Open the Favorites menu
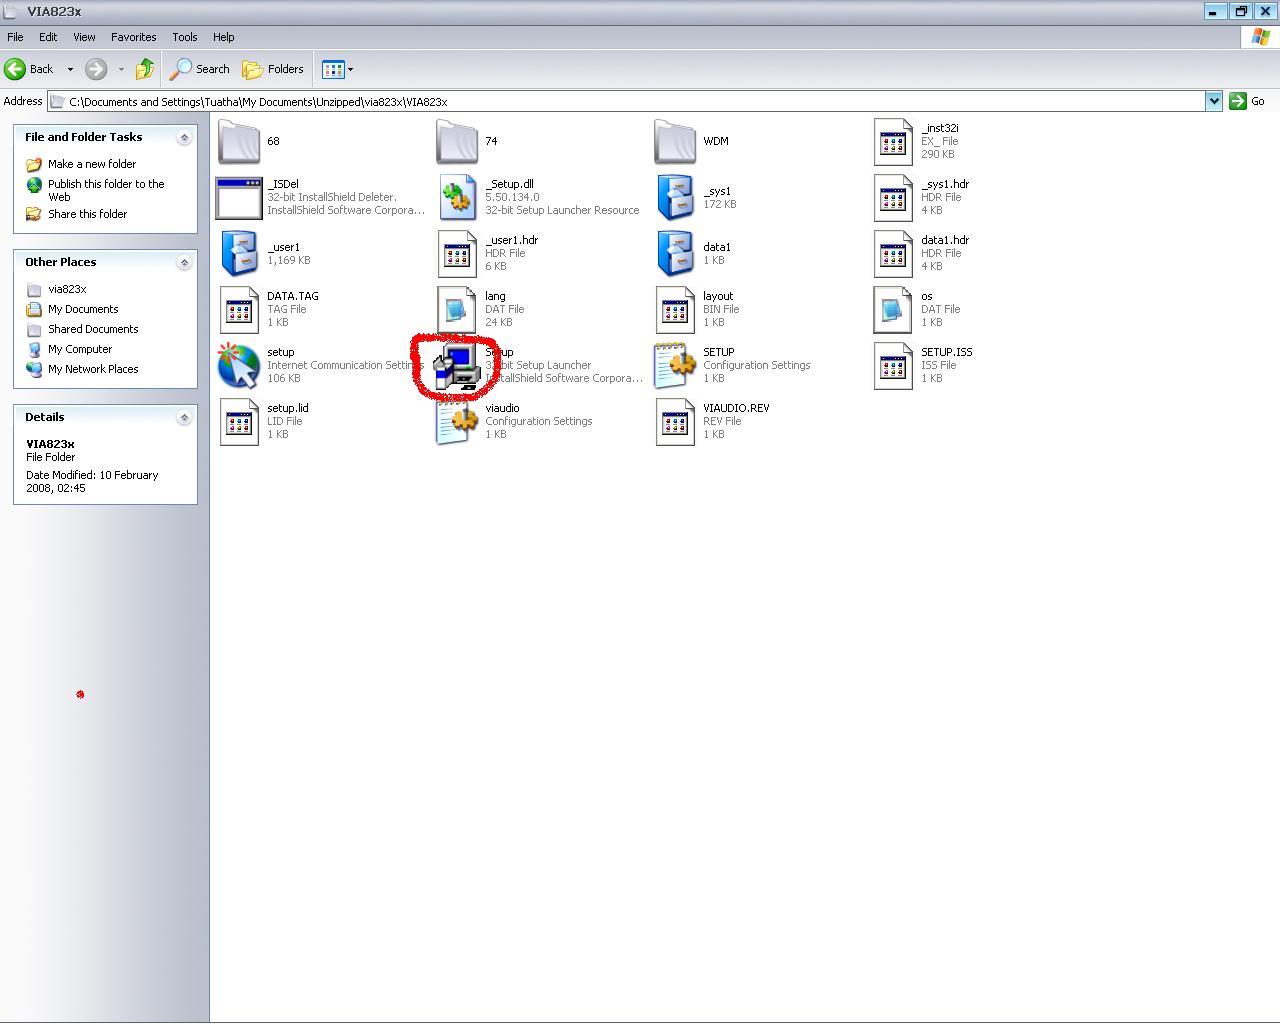The height and width of the screenshot is (1024, 1280). tap(133, 37)
